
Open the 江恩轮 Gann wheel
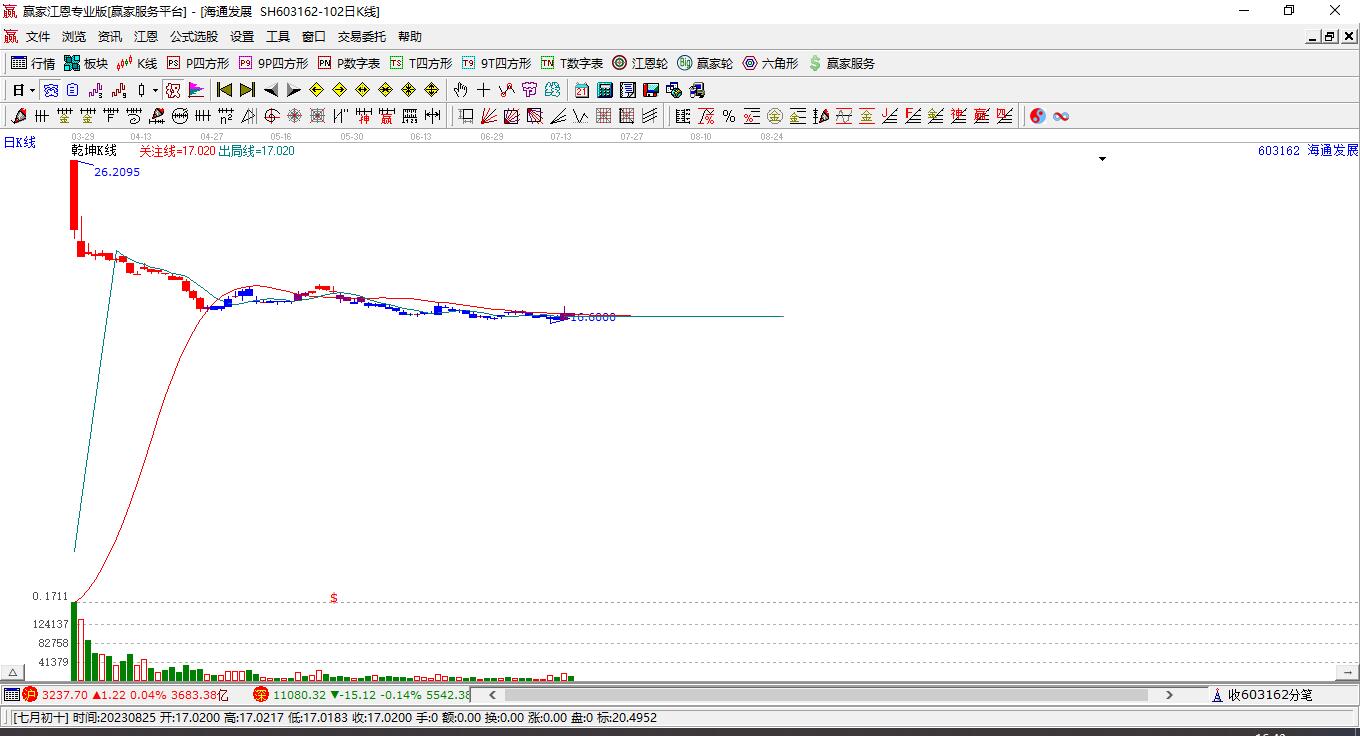pos(640,63)
